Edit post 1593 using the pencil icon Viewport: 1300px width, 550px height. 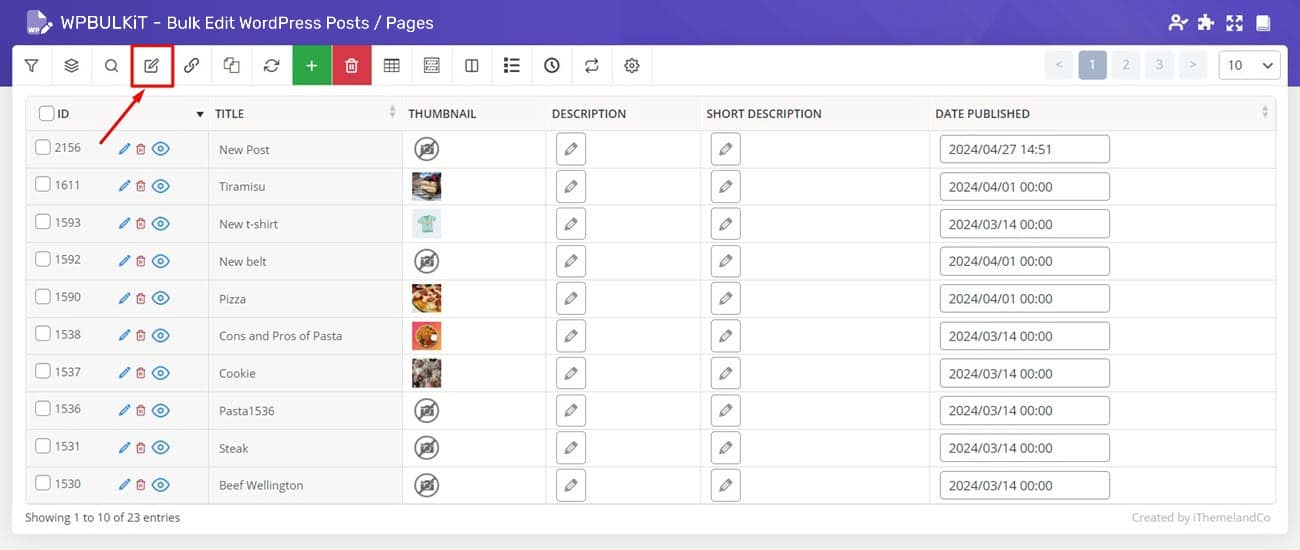(124, 224)
